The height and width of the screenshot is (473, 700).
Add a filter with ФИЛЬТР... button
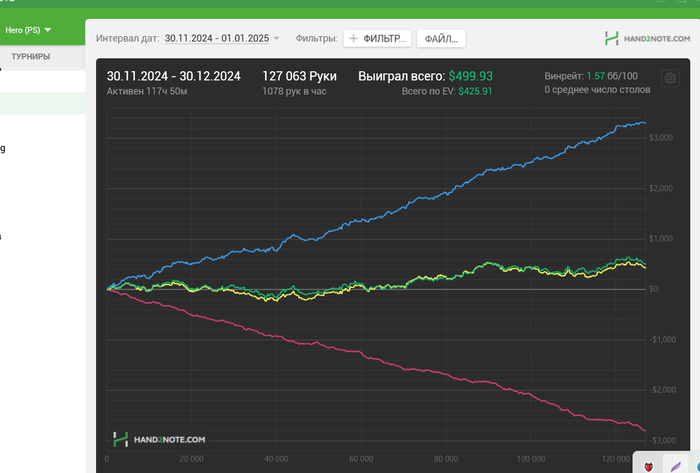point(377,38)
